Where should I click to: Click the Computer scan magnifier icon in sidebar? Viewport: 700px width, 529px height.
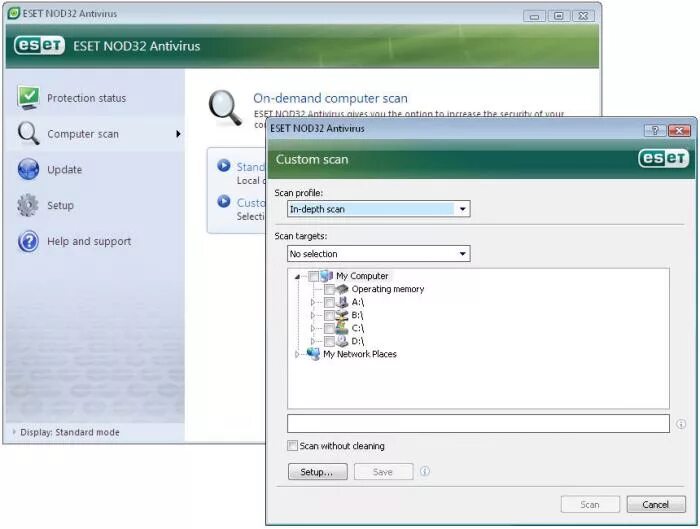coord(28,133)
